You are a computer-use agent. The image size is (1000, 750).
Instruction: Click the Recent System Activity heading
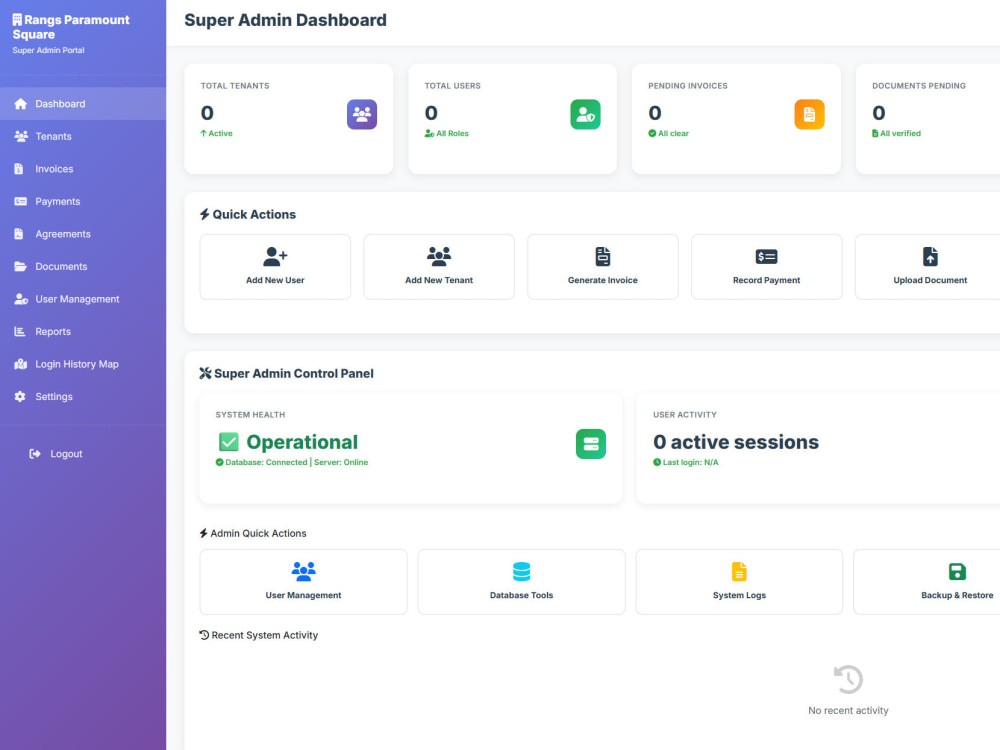pos(258,635)
